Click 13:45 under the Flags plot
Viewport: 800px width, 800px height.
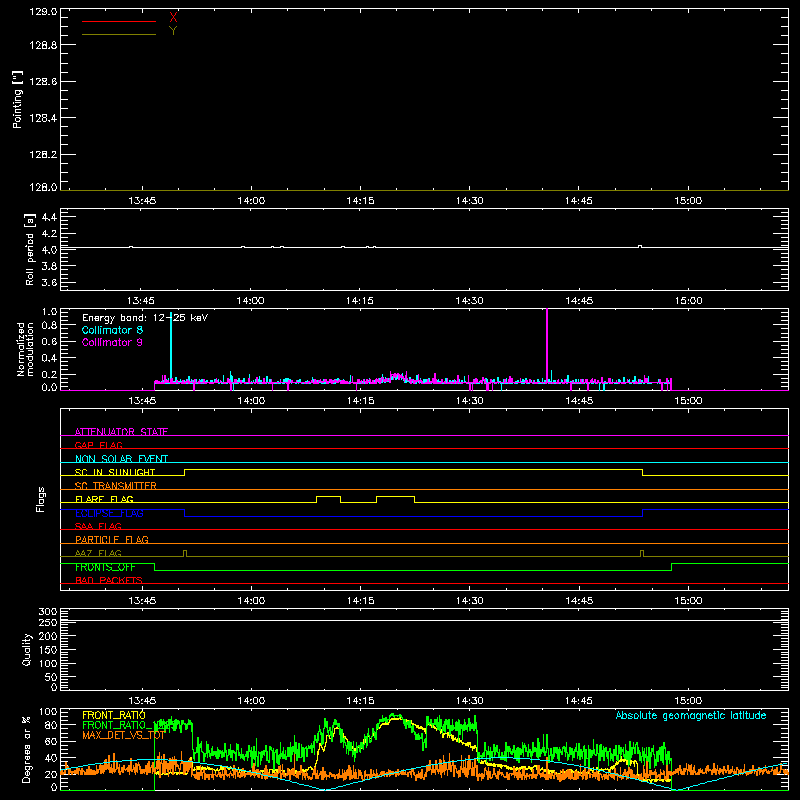click(142, 601)
